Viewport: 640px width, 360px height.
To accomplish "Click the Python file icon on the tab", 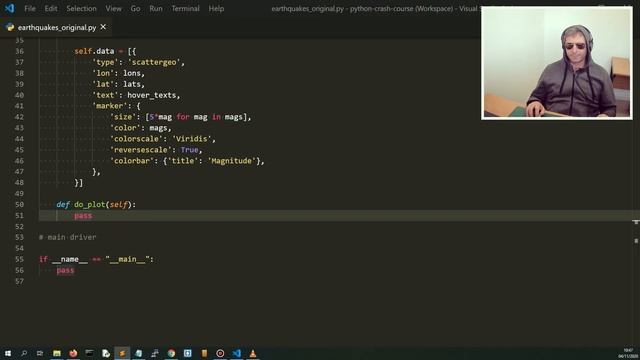I will click(10, 27).
